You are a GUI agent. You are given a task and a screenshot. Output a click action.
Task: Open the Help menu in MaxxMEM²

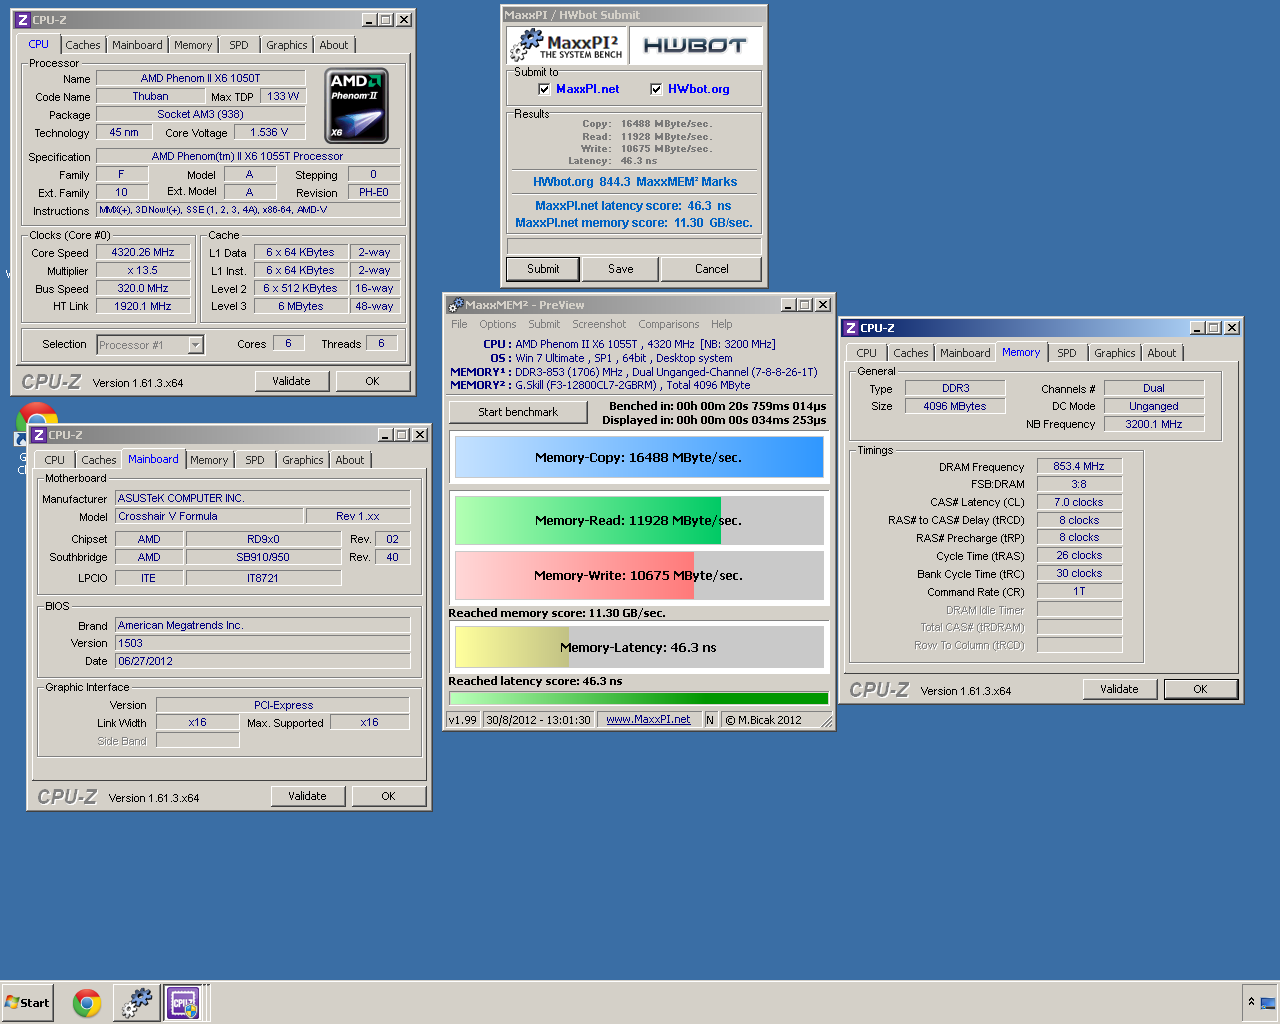click(x=722, y=324)
